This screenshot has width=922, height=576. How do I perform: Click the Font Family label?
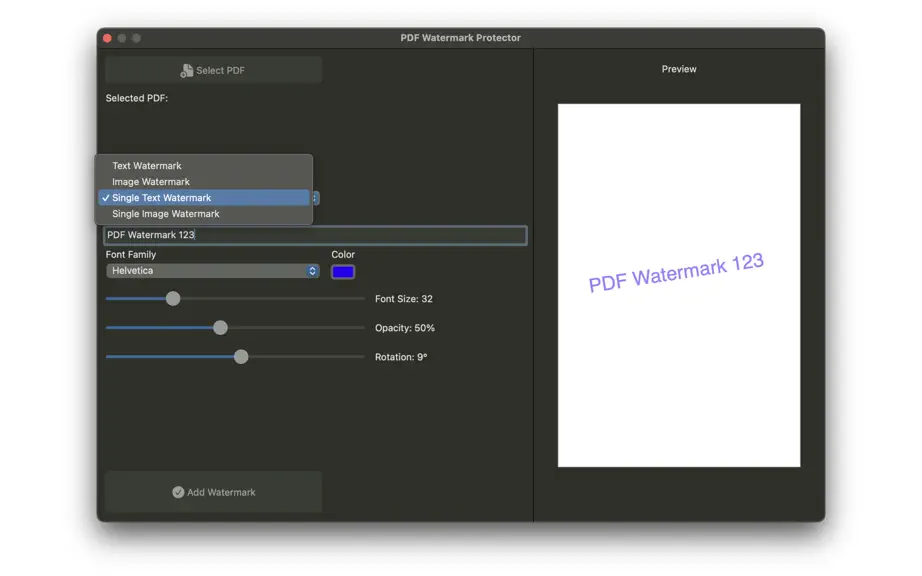[x=131, y=254]
